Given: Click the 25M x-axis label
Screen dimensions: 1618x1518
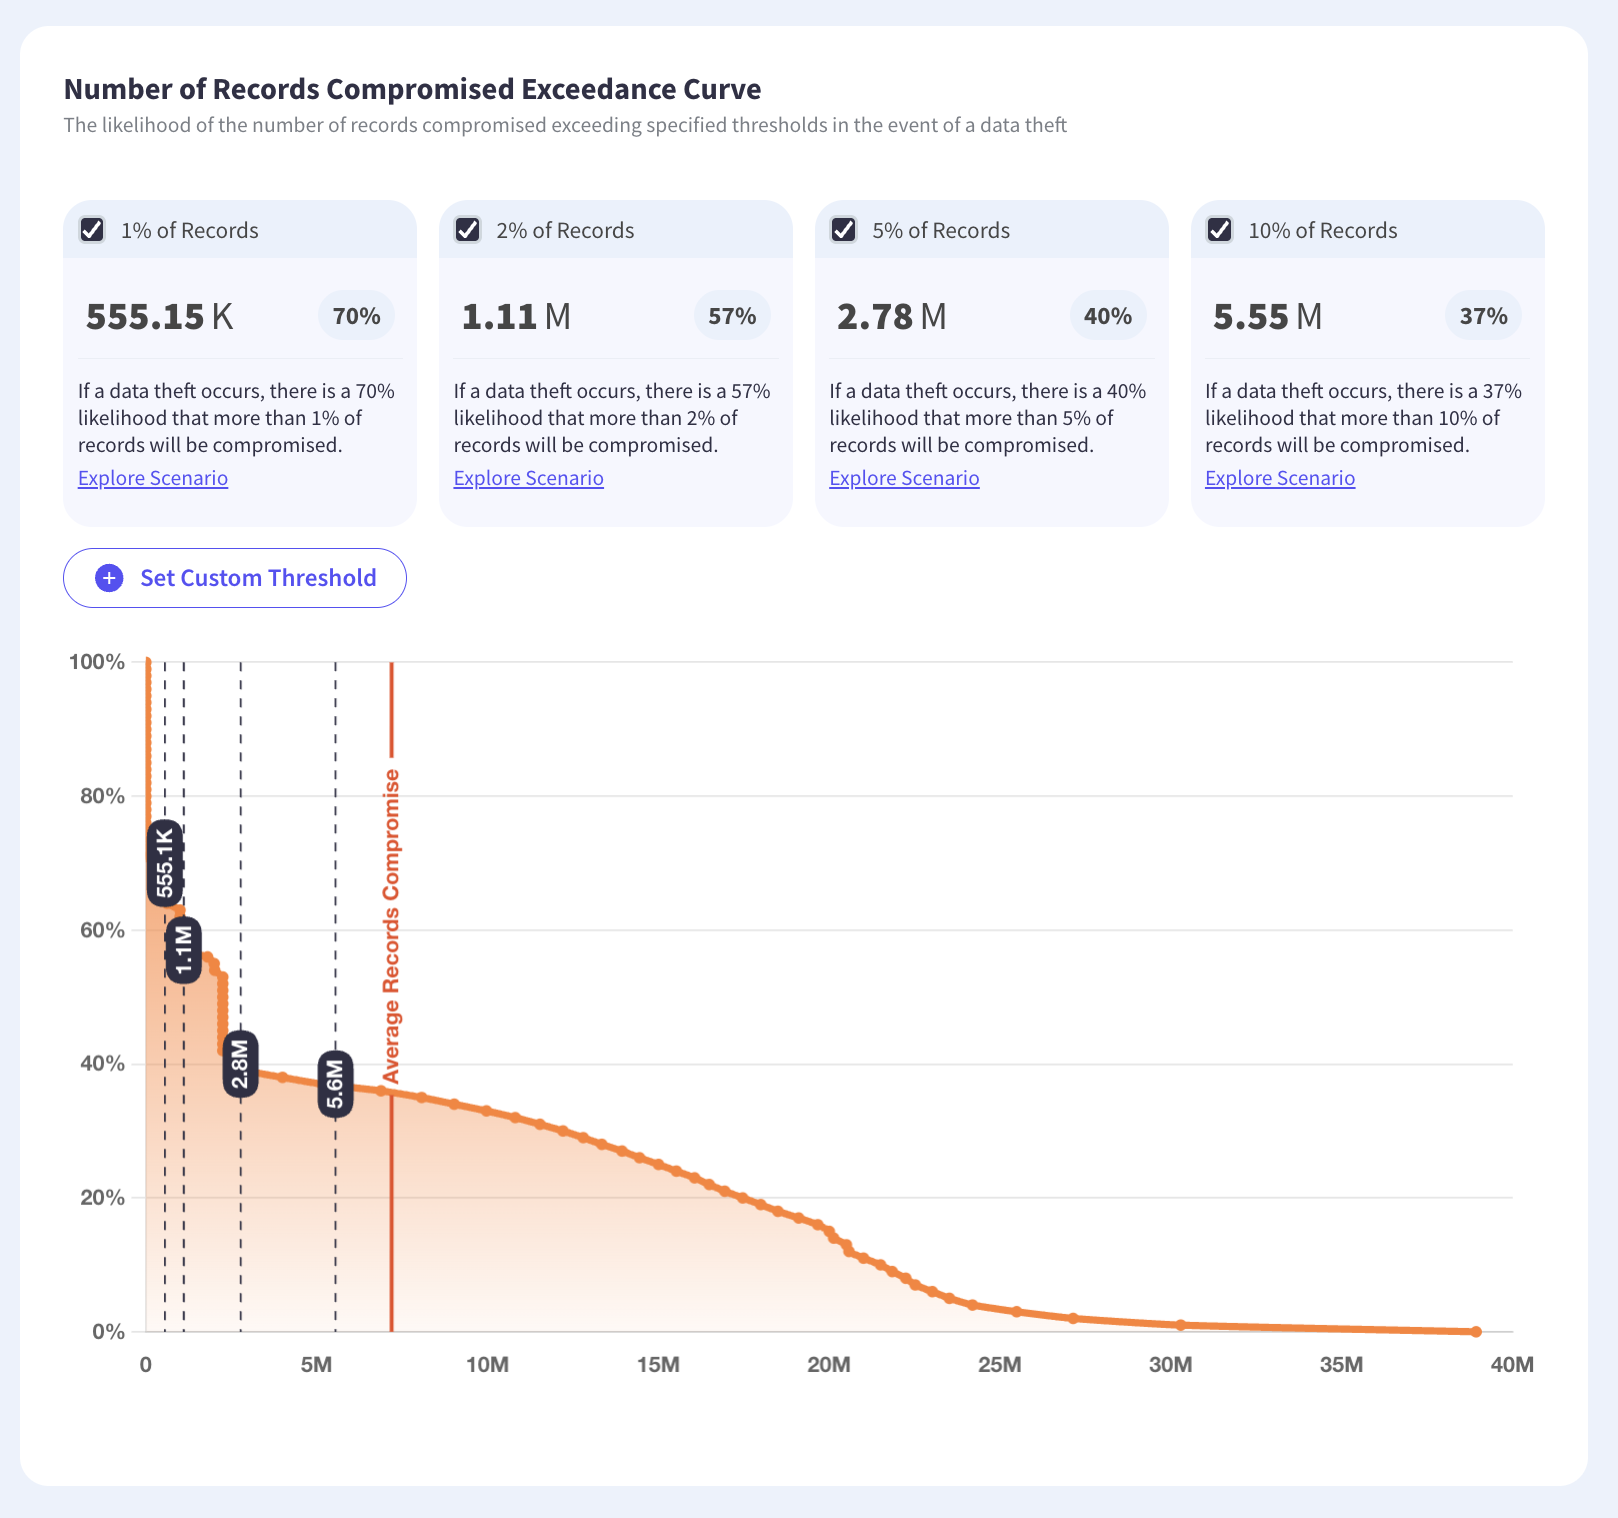Looking at the screenshot, I should coord(1000,1365).
